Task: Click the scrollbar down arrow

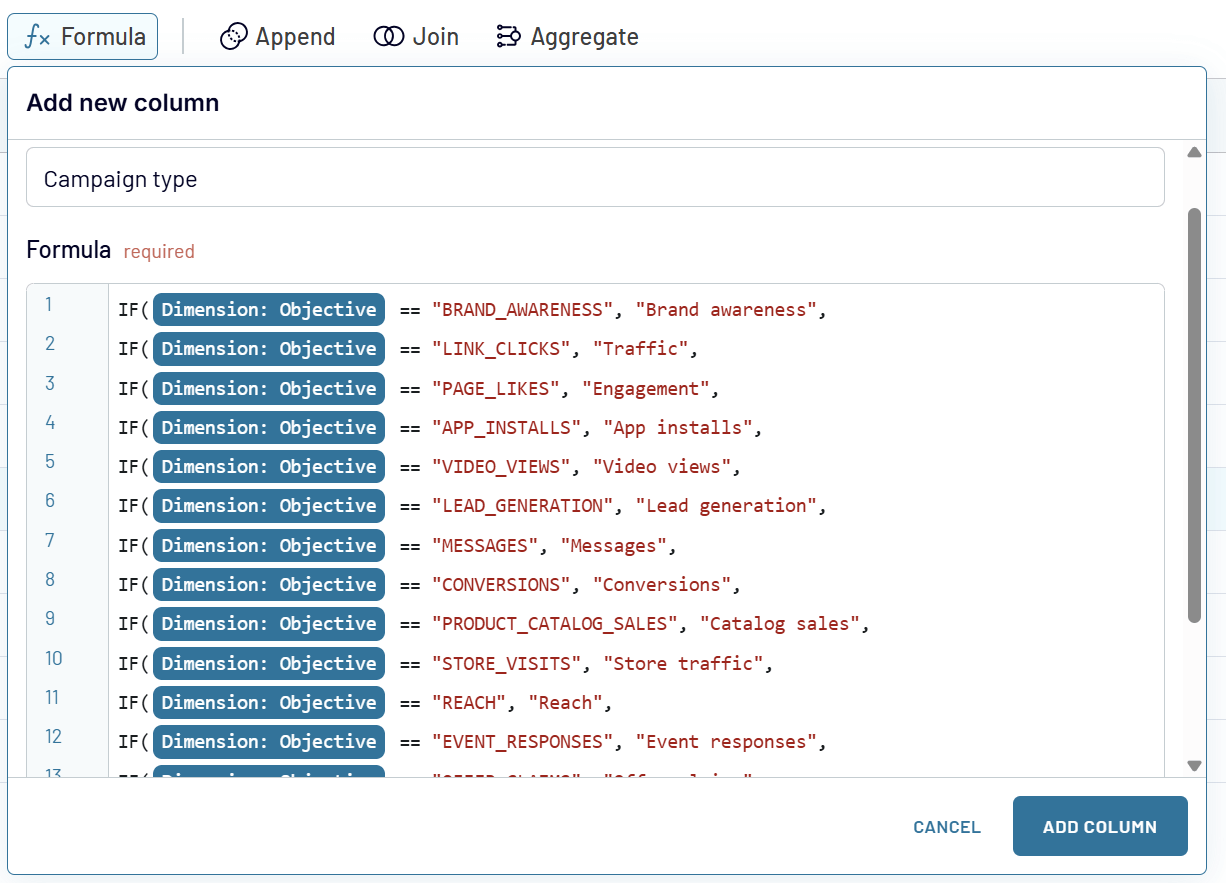Action: coord(1195,766)
